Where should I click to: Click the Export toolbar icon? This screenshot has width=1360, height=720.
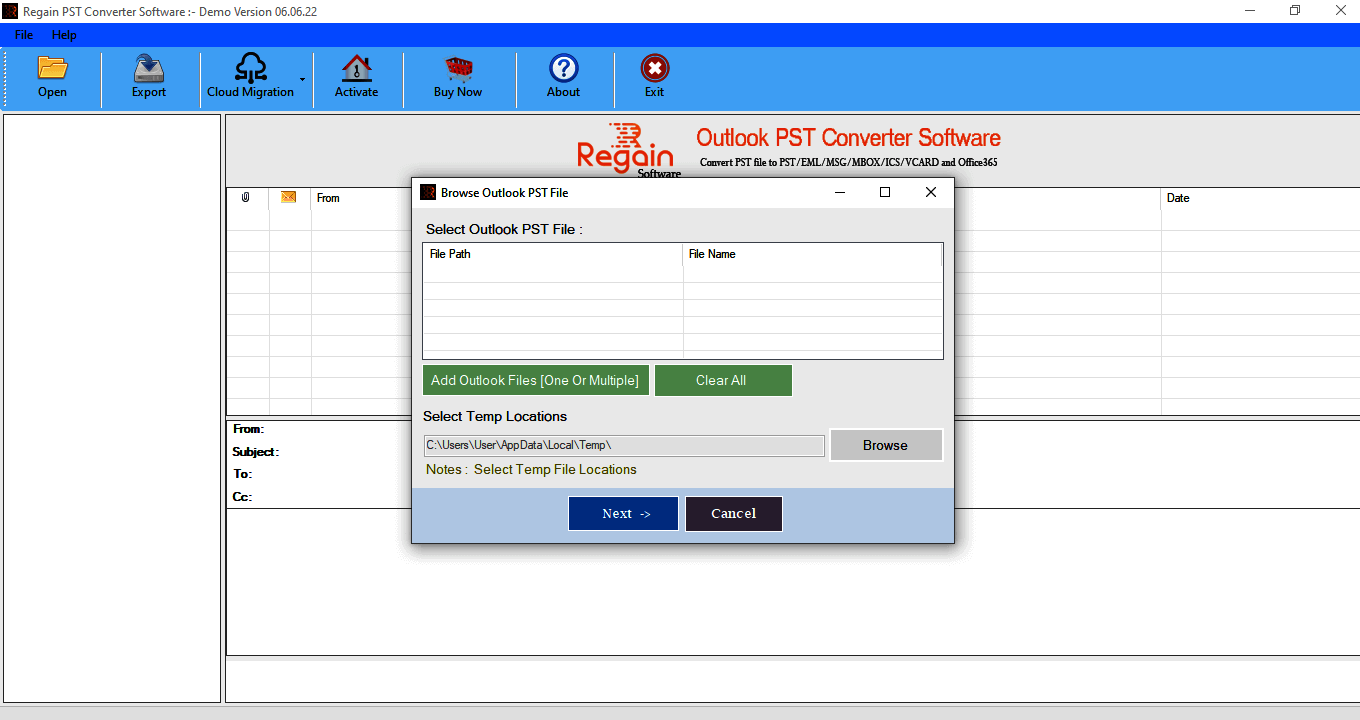(149, 77)
